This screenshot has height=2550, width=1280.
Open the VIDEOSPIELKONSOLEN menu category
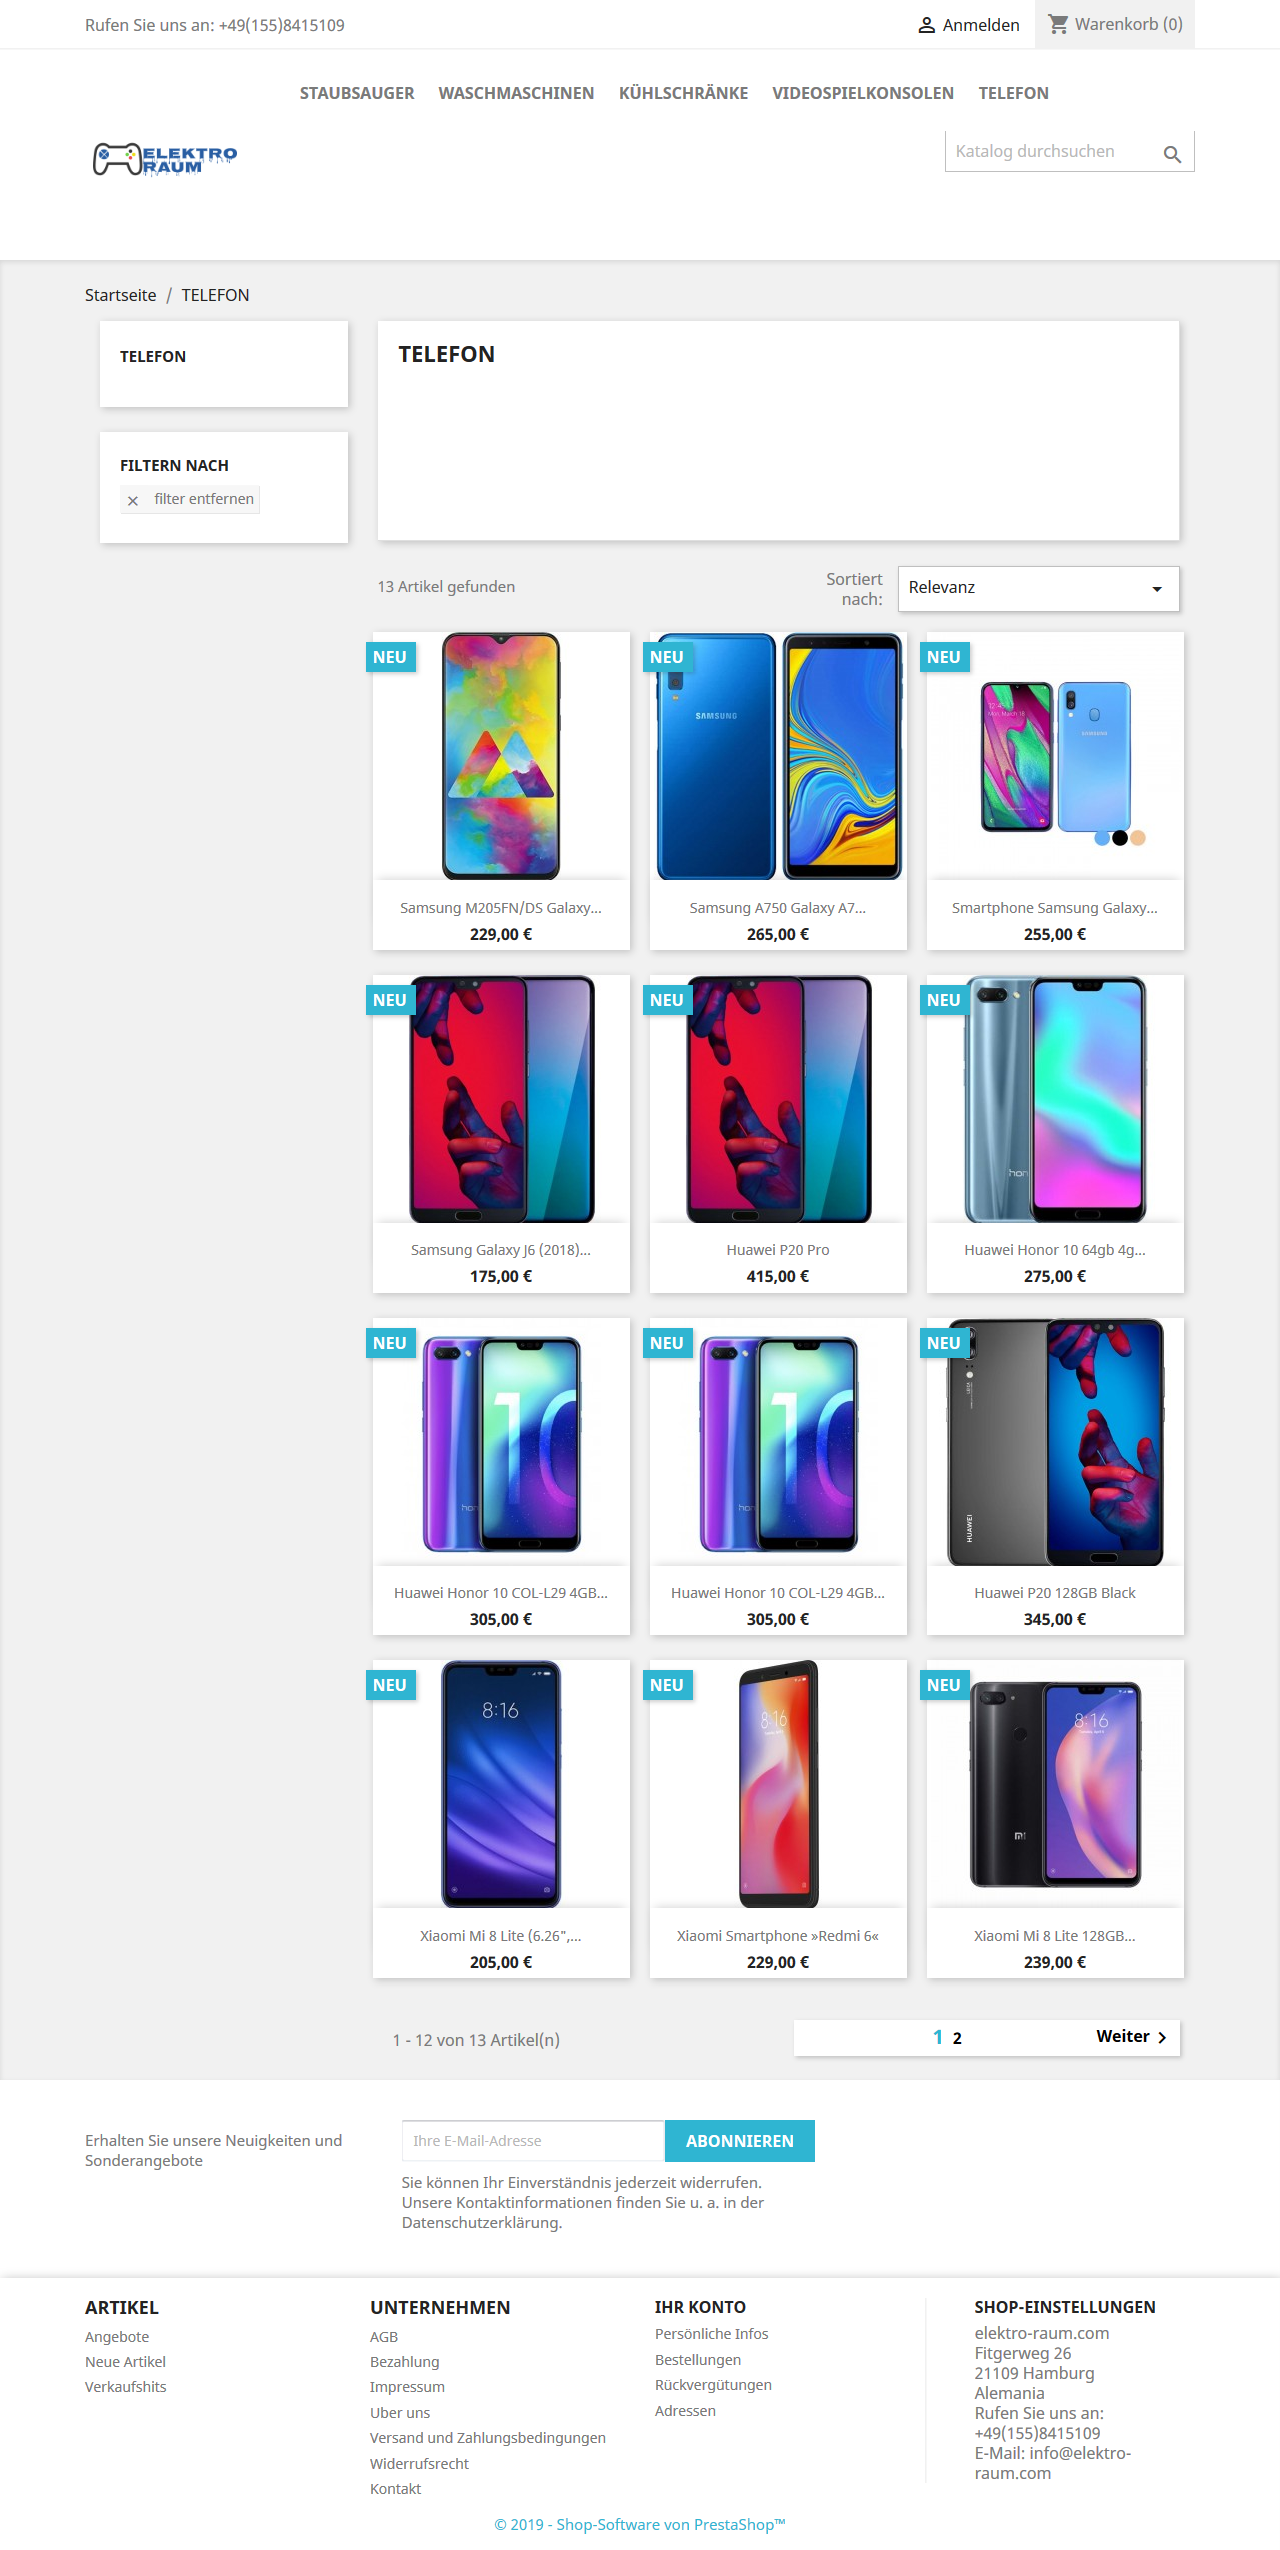click(x=863, y=93)
